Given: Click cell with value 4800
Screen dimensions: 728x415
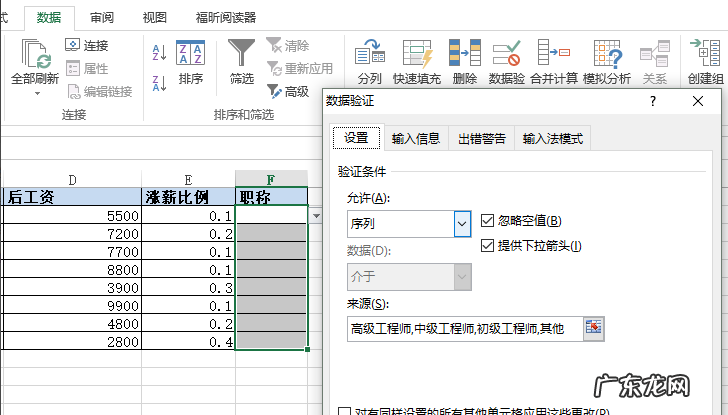Looking at the screenshot, I should [72, 324].
